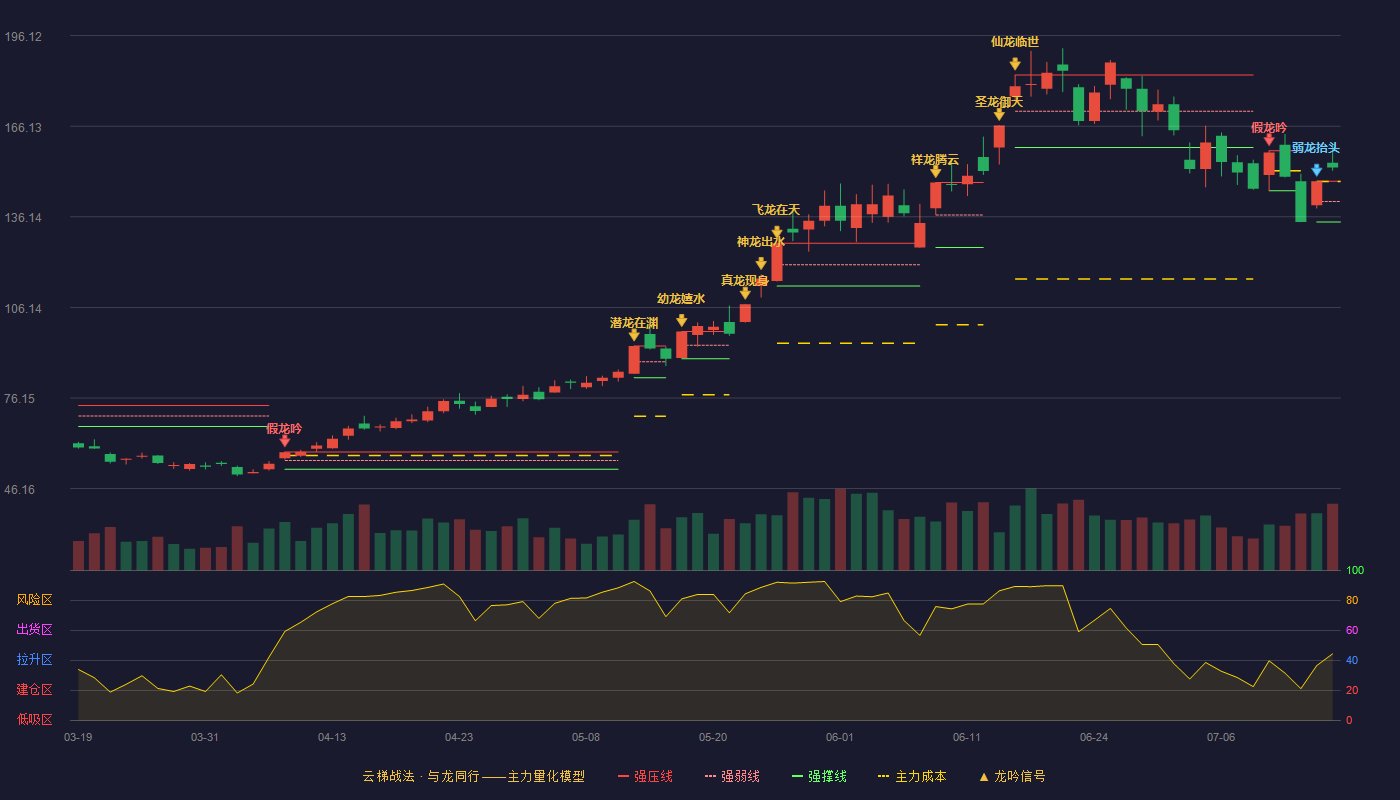1400x800 pixels.
Task: Toggle the 强压线 legend series
Action: (x=645, y=776)
